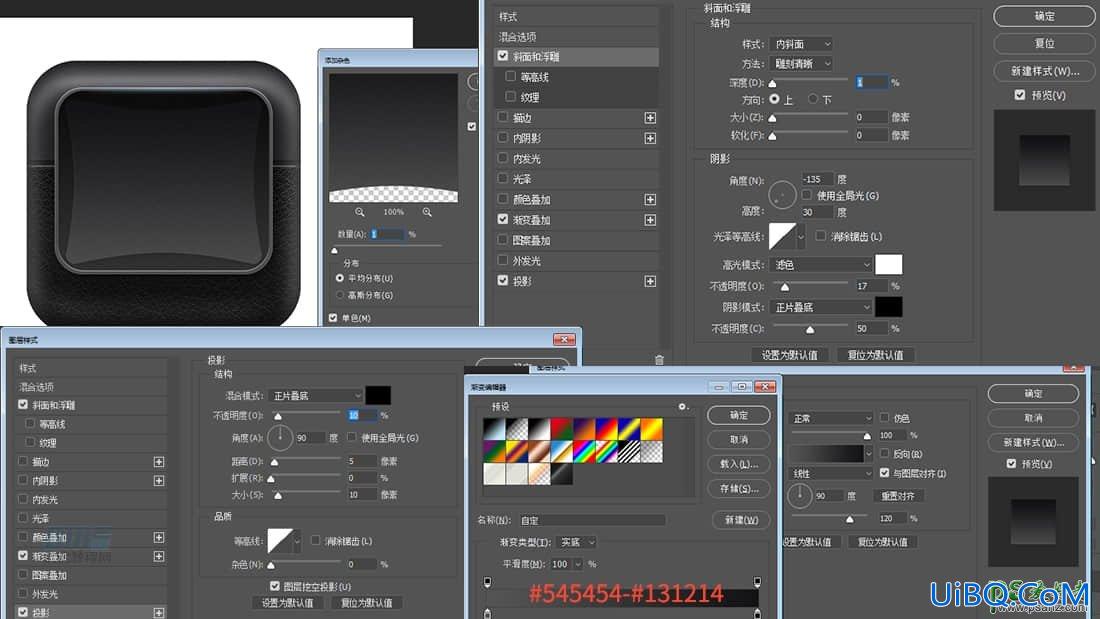
Task: Open 线性 style dropdown in Gradient Overlay
Action: [x=831, y=474]
